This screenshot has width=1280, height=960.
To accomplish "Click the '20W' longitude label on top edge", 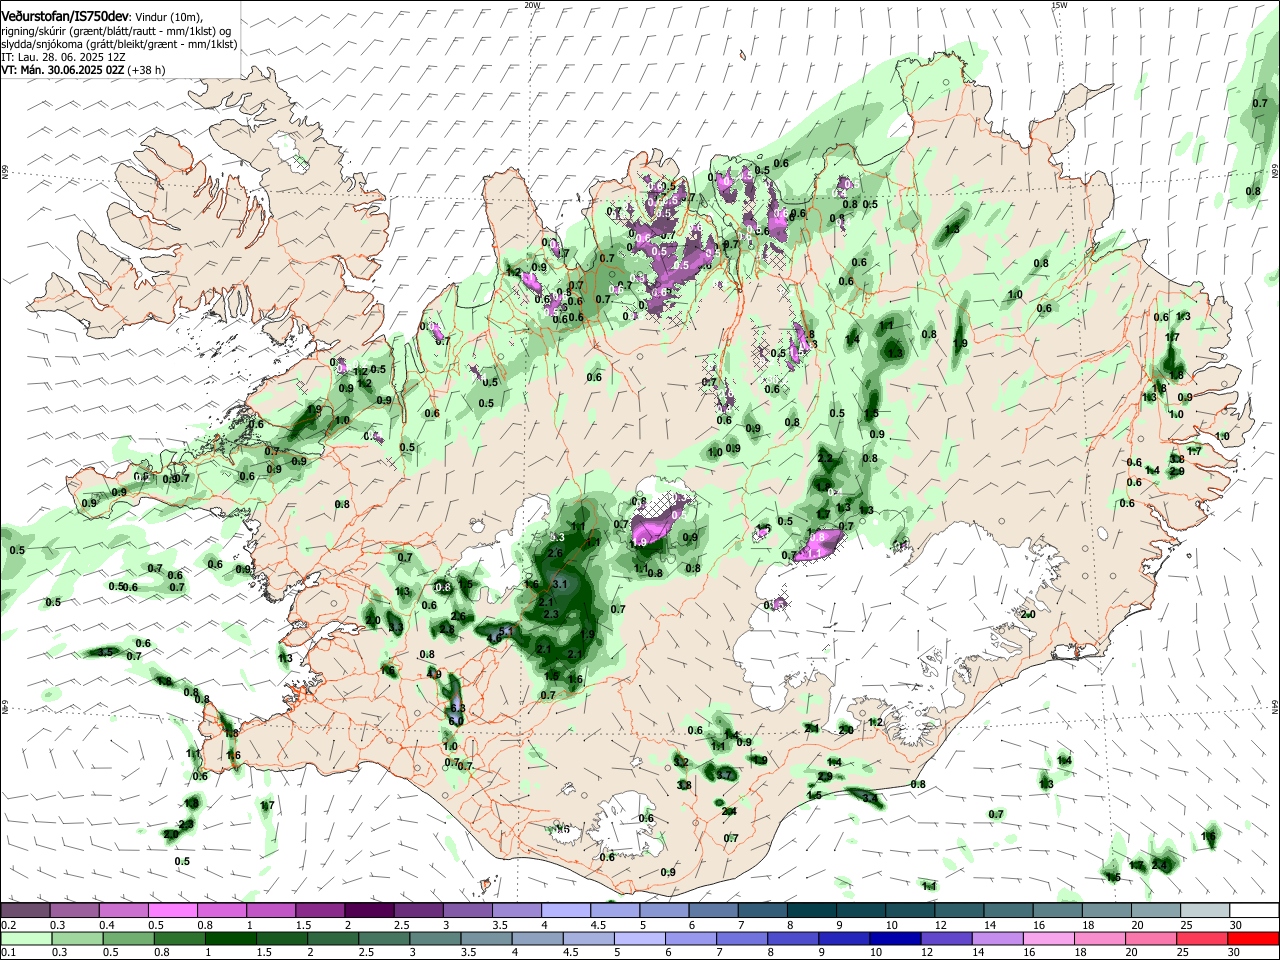I will pyautogui.click(x=532, y=5).
